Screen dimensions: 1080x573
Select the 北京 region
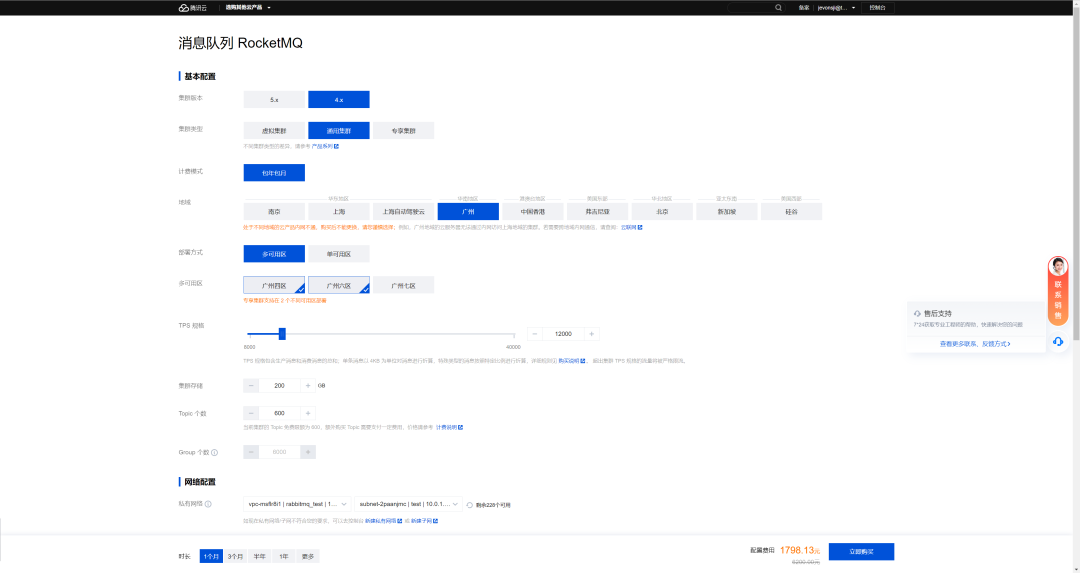tap(663, 211)
